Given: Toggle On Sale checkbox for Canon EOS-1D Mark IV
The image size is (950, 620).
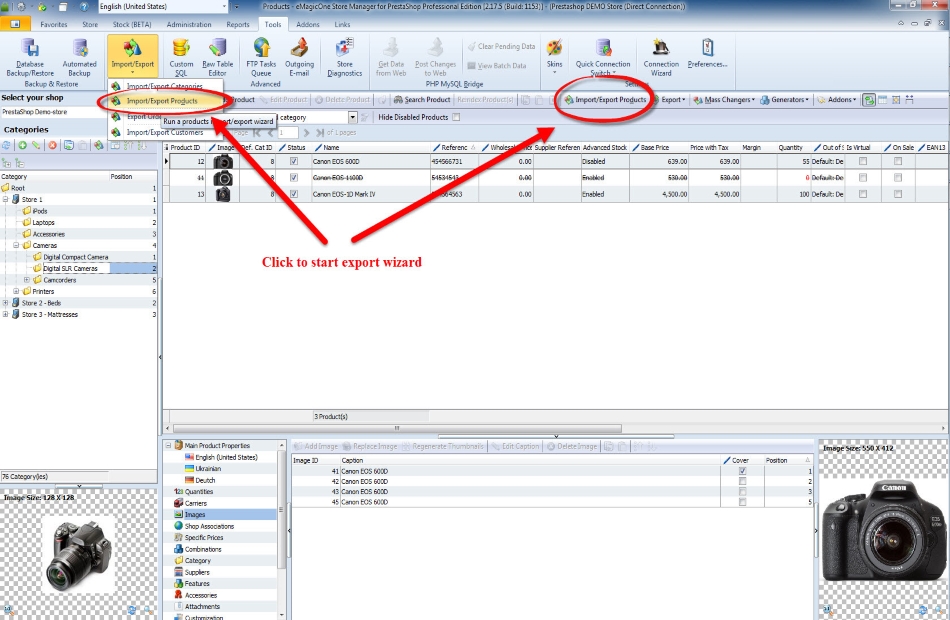Looking at the screenshot, I should pyautogui.click(x=898, y=195).
